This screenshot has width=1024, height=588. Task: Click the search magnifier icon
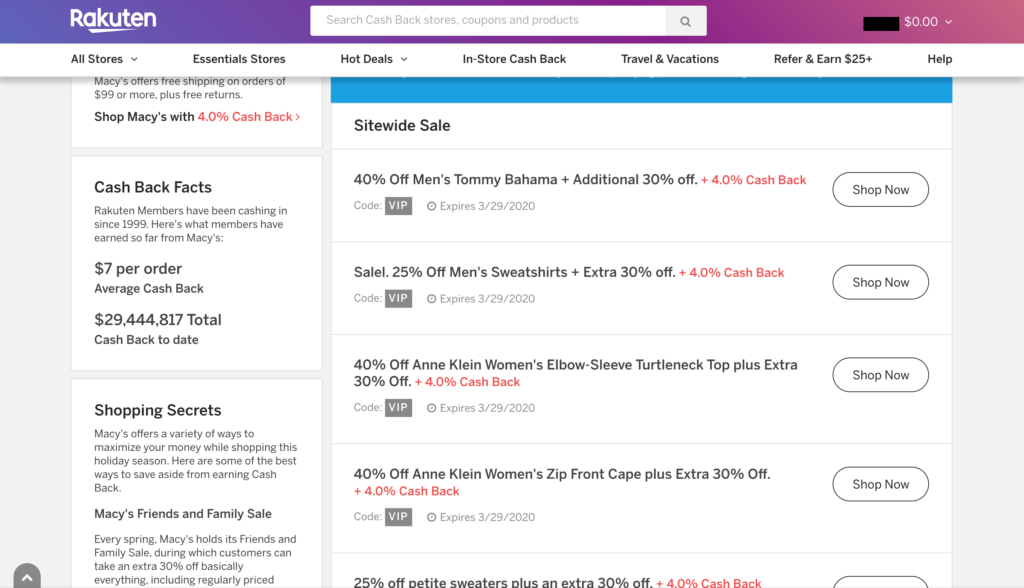click(x=685, y=21)
